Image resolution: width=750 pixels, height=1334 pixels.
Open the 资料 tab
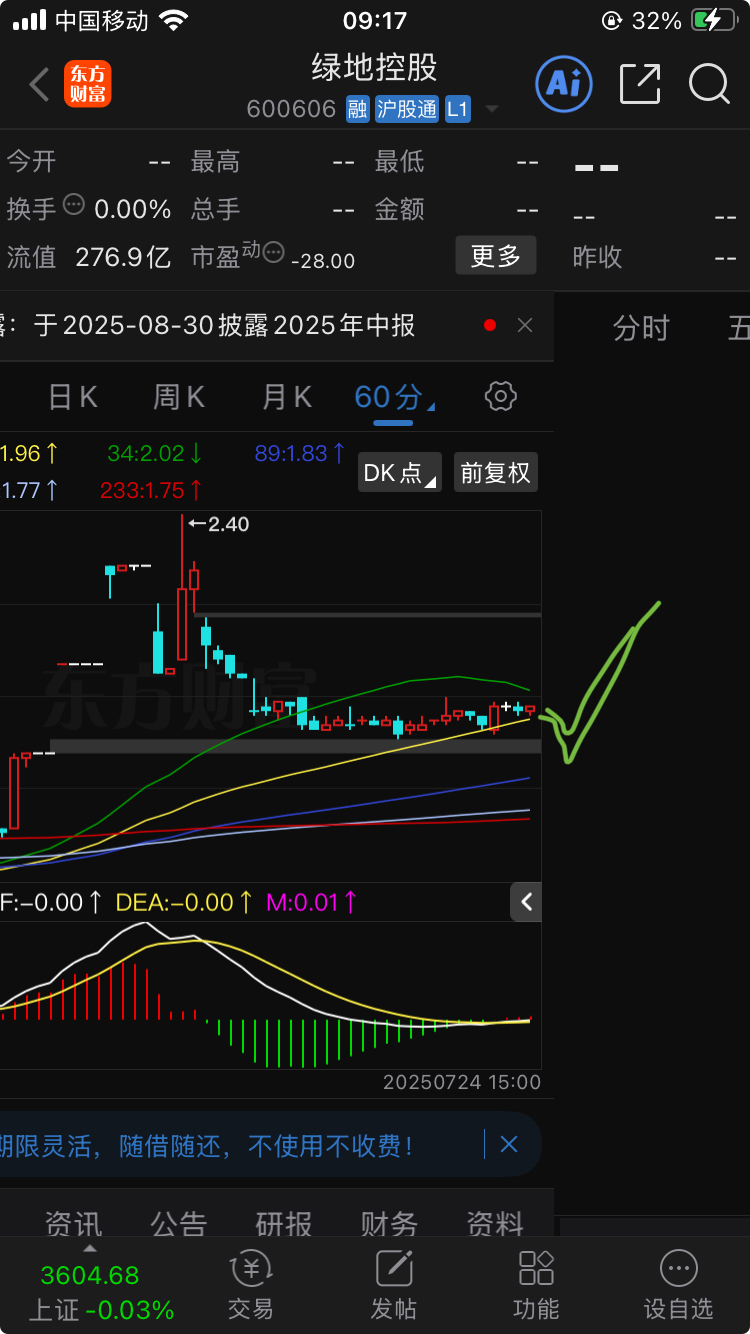[495, 1223]
